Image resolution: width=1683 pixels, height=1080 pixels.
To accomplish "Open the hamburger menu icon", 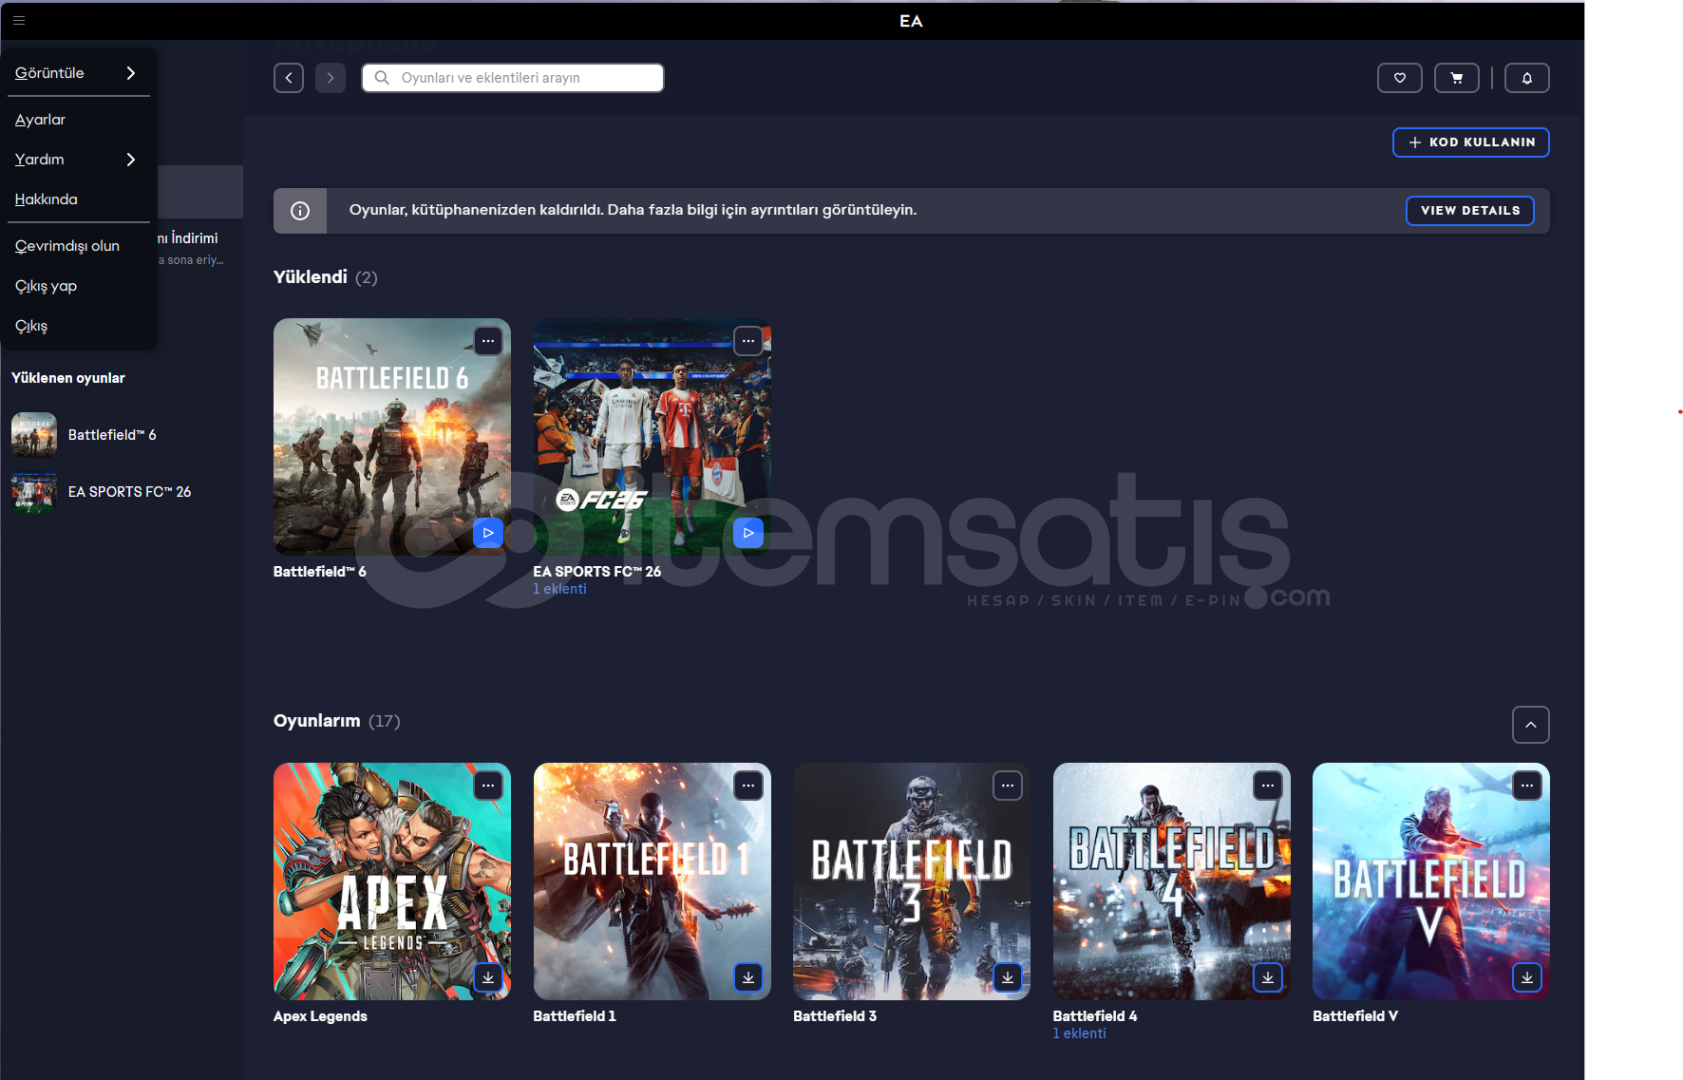I will click(x=19, y=20).
